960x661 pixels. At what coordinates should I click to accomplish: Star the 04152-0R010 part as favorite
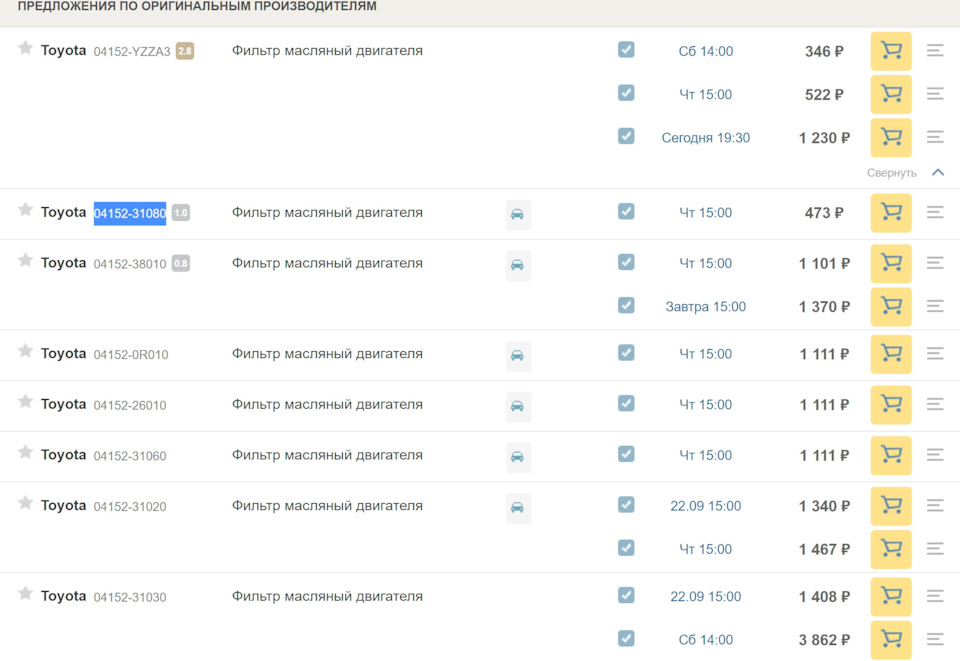pyautogui.click(x=25, y=351)
